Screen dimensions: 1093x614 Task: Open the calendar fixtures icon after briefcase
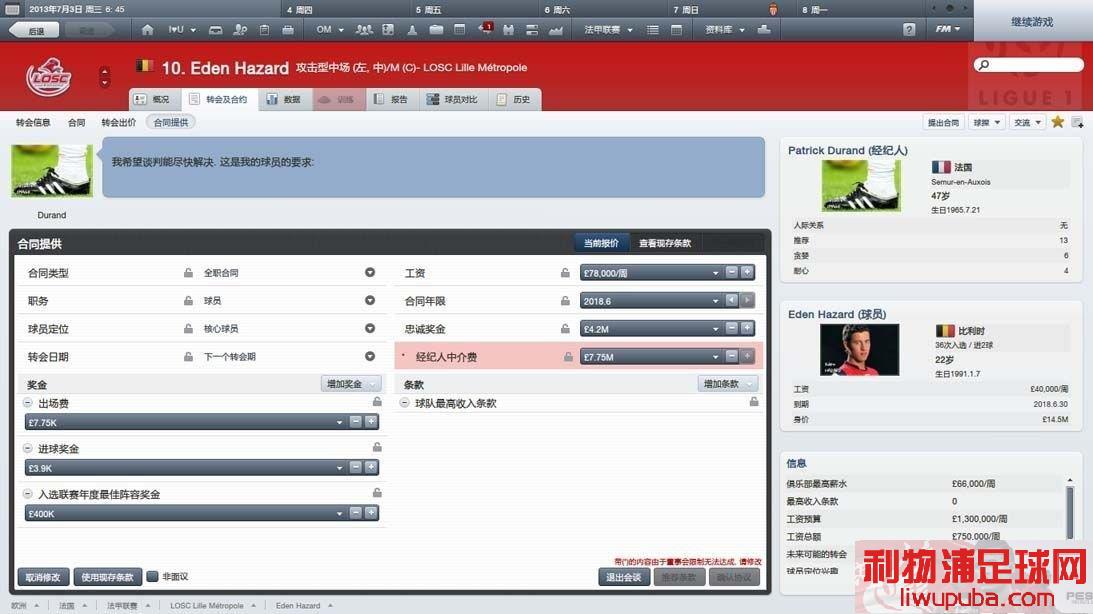click(459, 30)
